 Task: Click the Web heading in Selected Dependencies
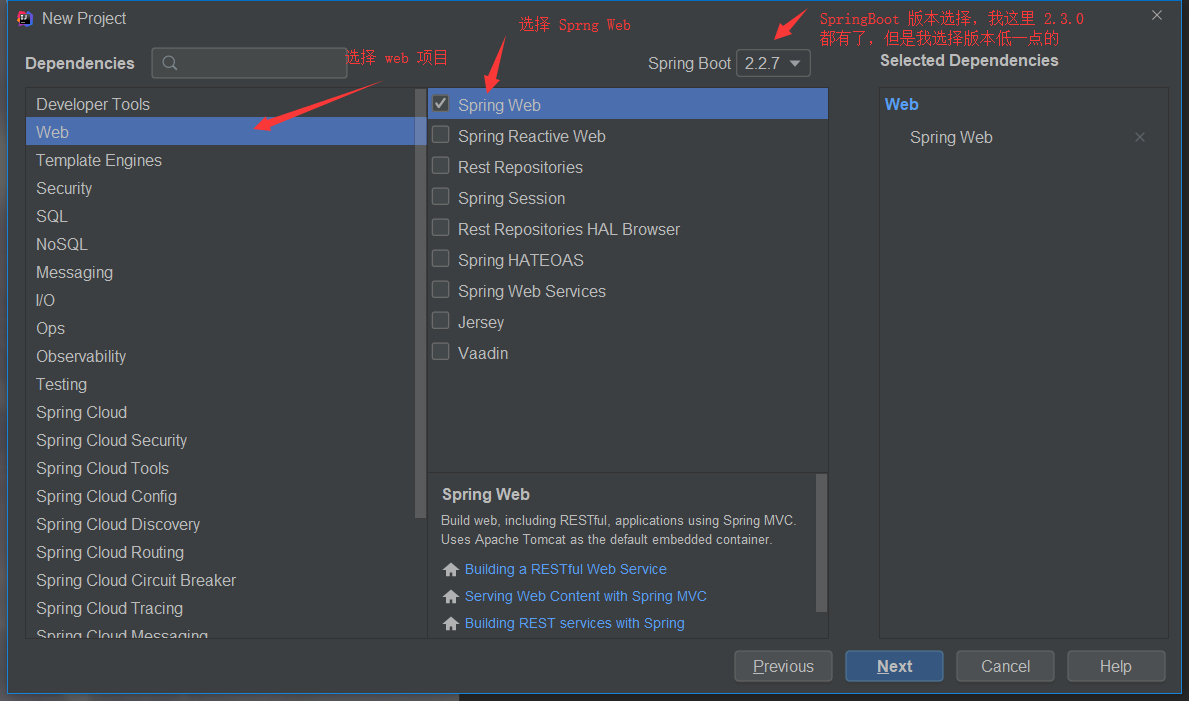[902, 105]
